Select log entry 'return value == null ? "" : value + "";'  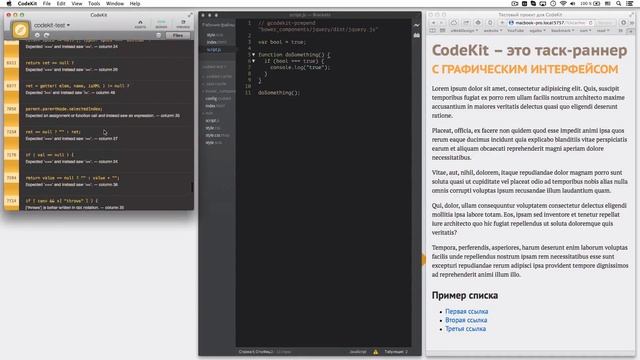click(106, 181)
